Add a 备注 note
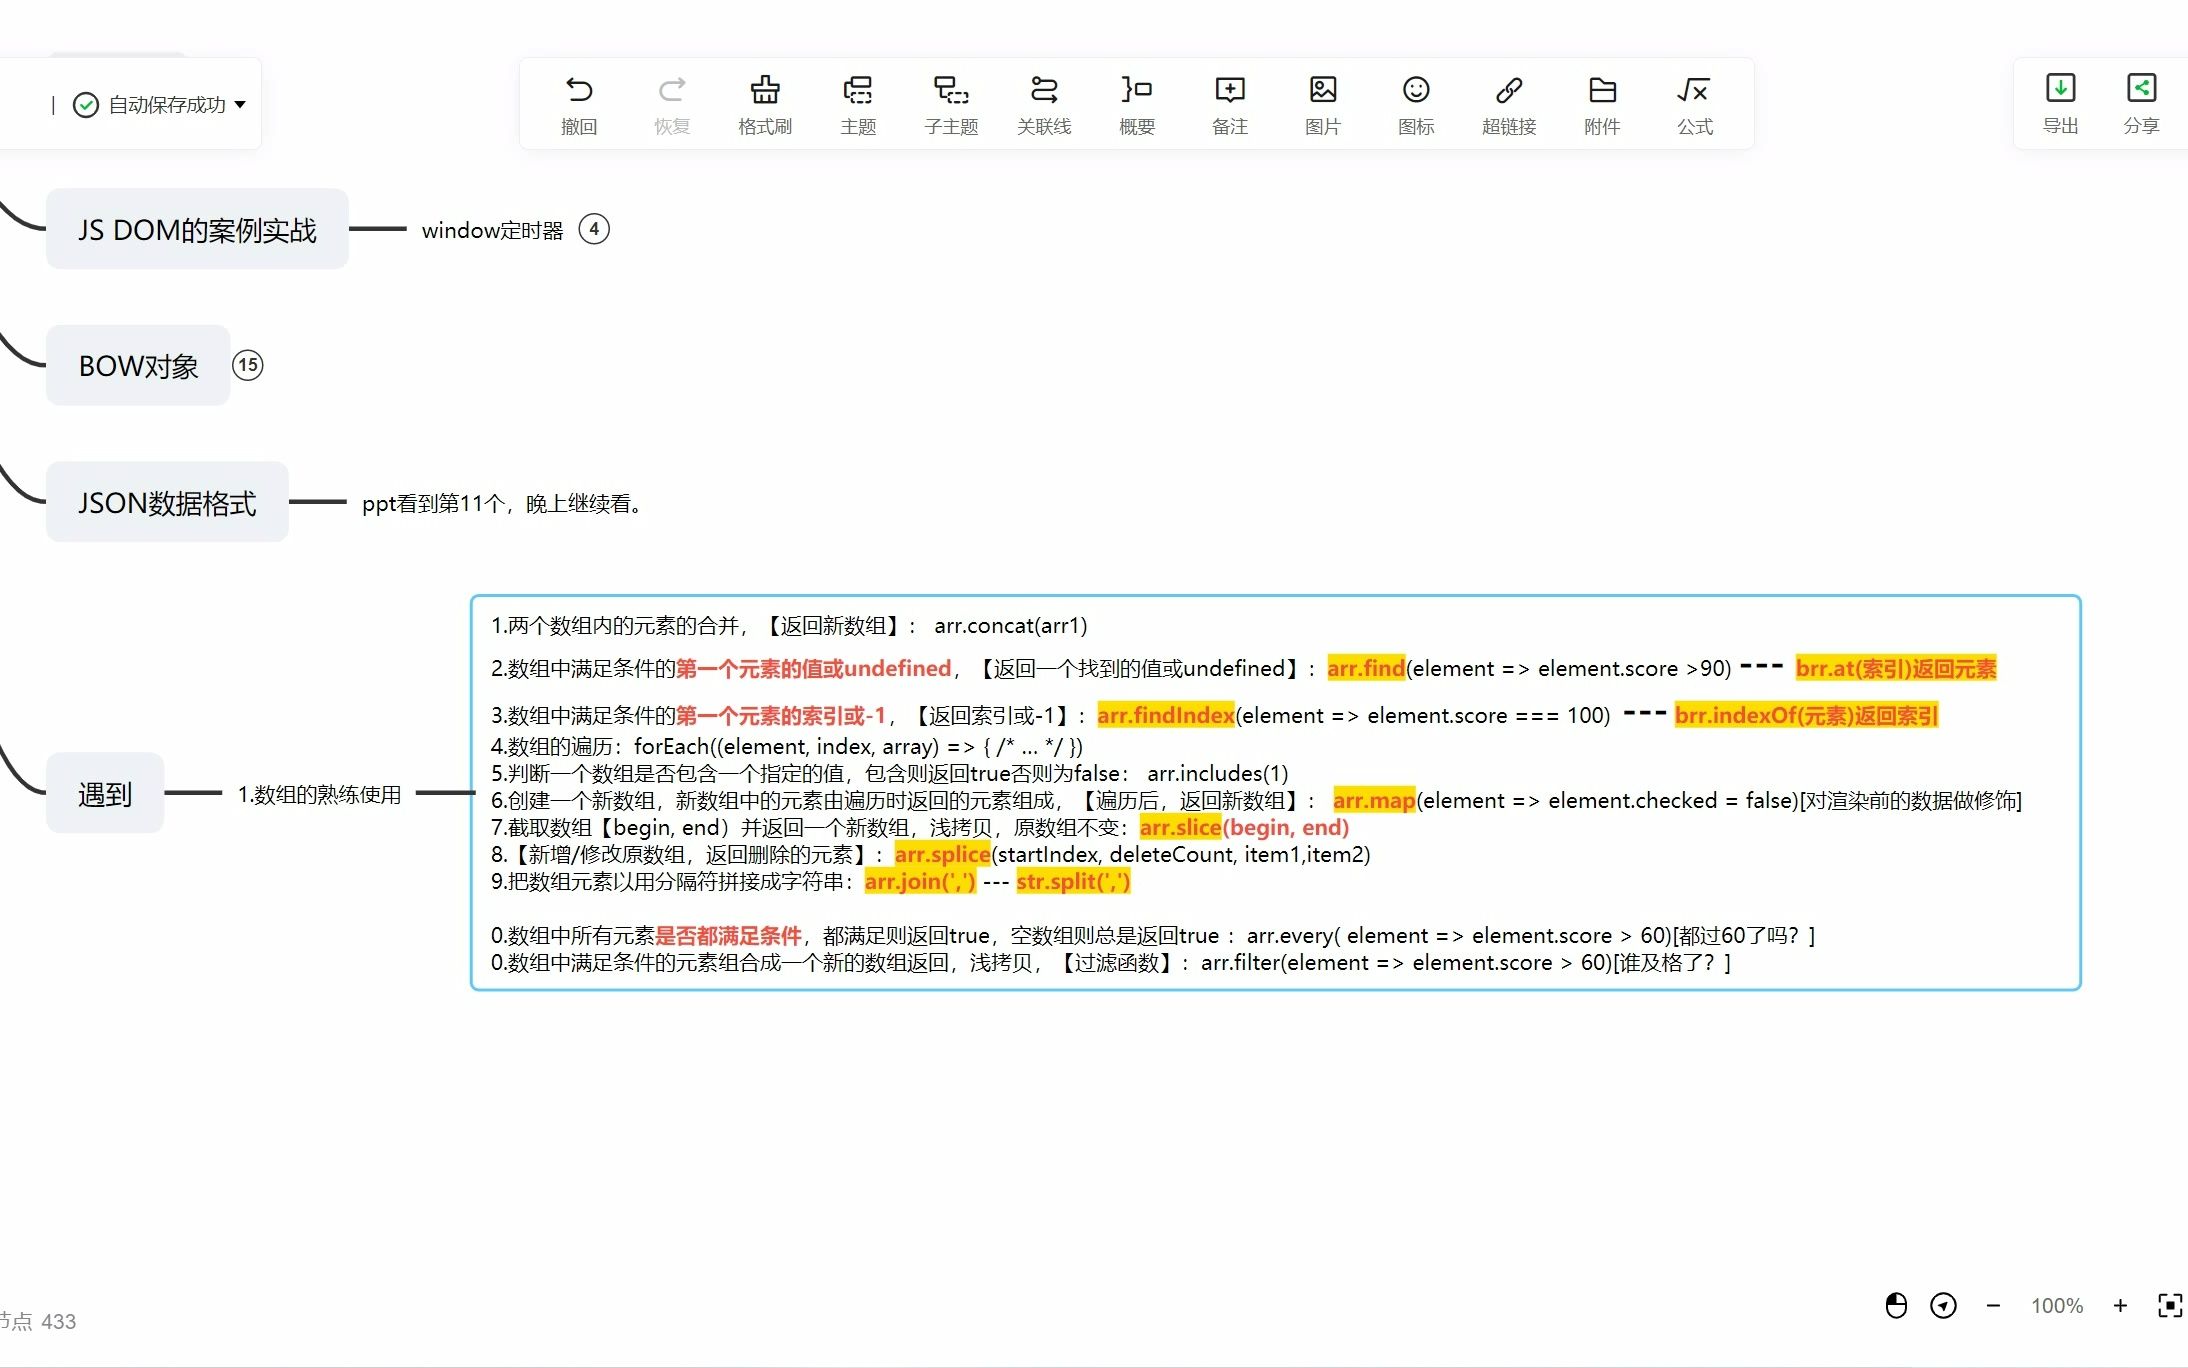This screenshot has height=1368, width=2188. tap(1230, 105)
